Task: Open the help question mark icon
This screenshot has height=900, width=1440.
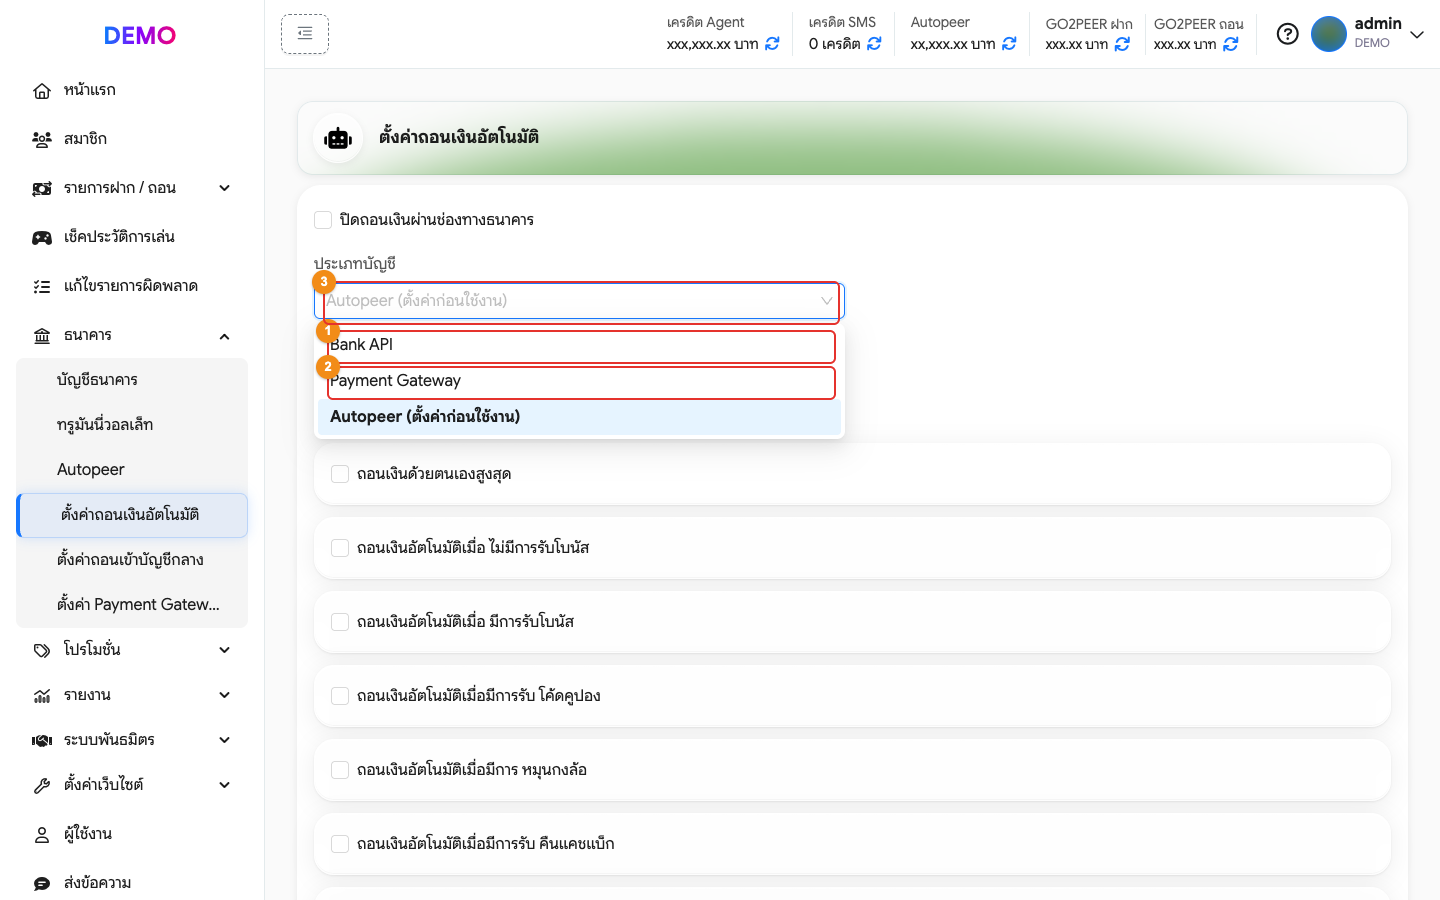Action: pyautogui.click(x=1288, y=34)
